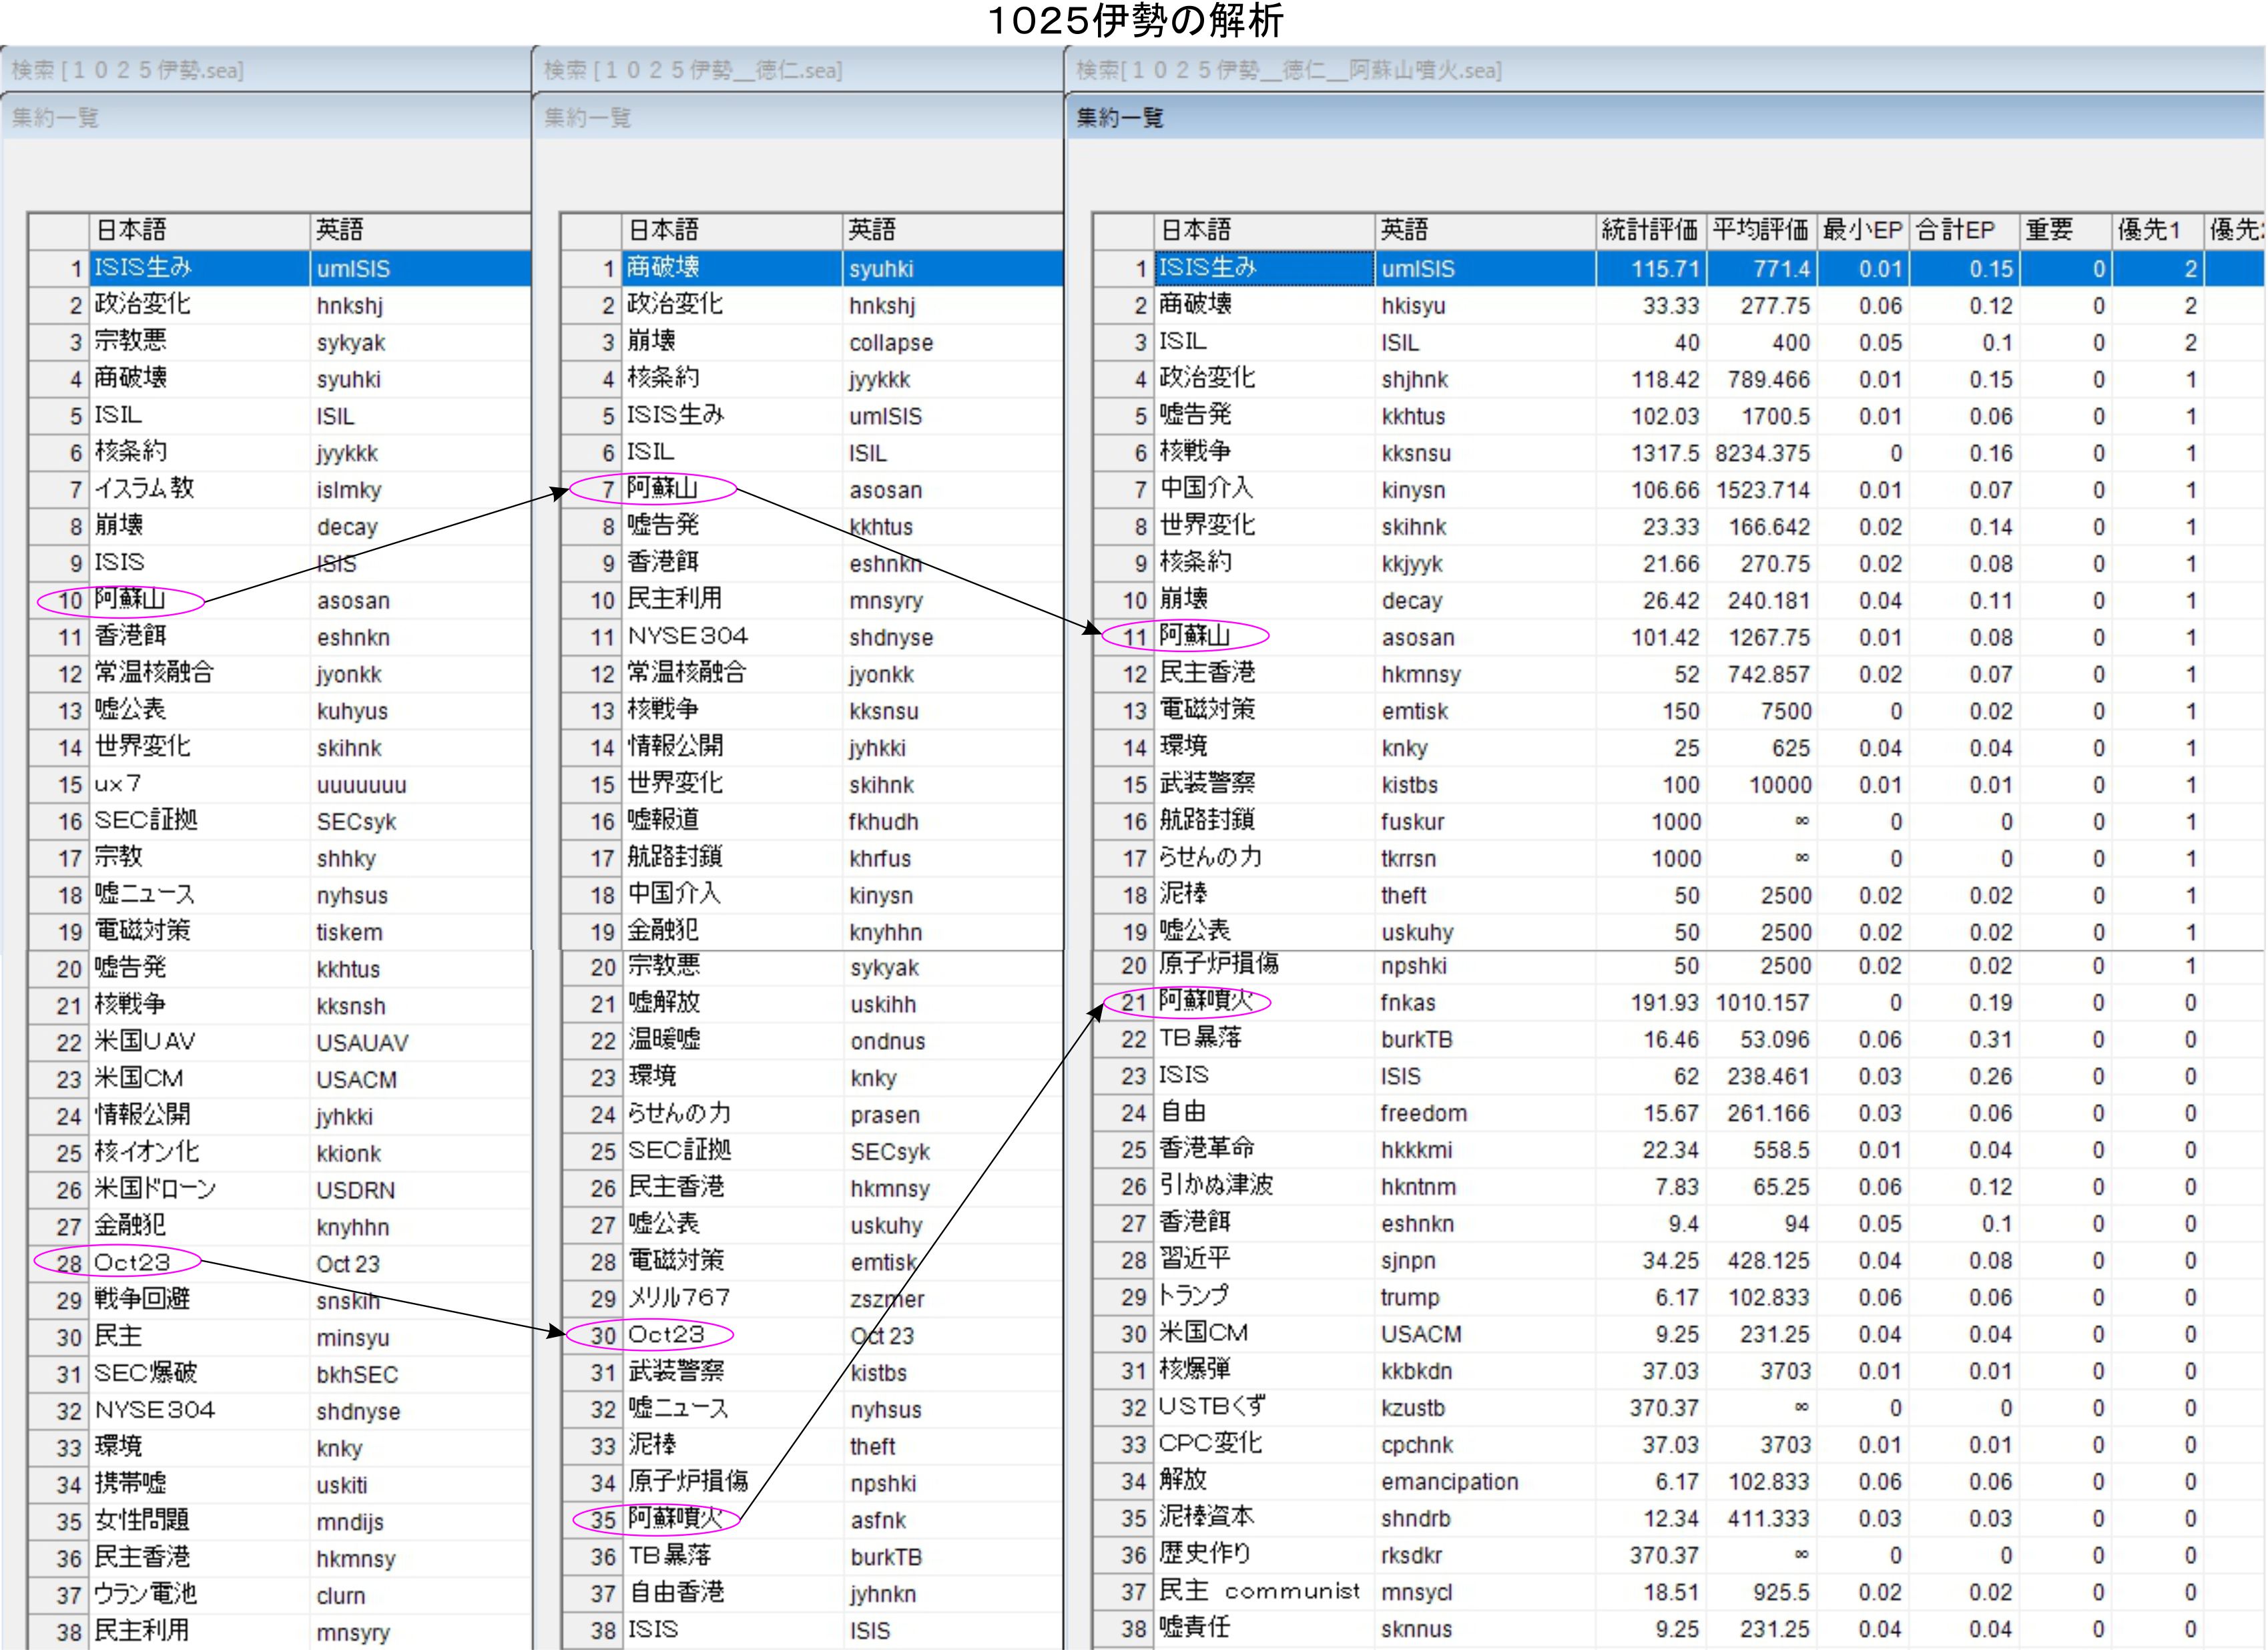The image size is (2268, 1650).
Task: Click the 最小EP column header
Action: tap(1861, 230)
